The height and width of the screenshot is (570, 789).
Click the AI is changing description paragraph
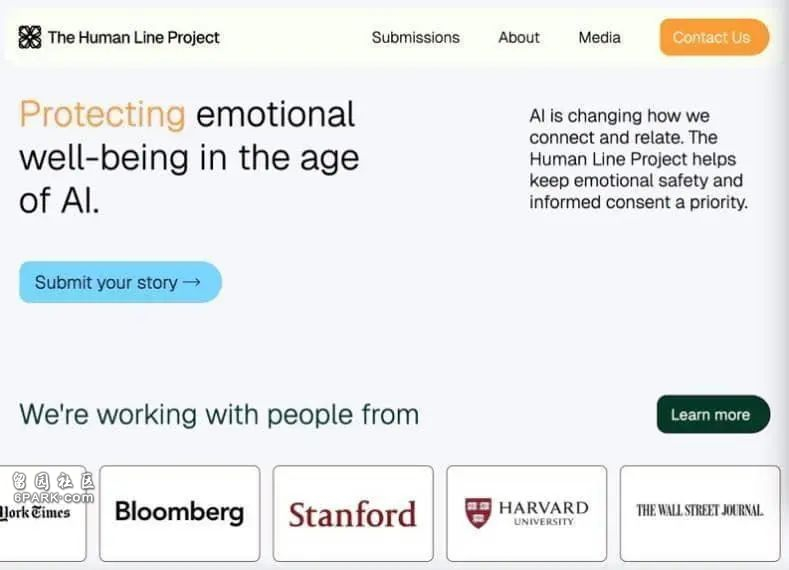pyautogui.click(x=638, y=159)
